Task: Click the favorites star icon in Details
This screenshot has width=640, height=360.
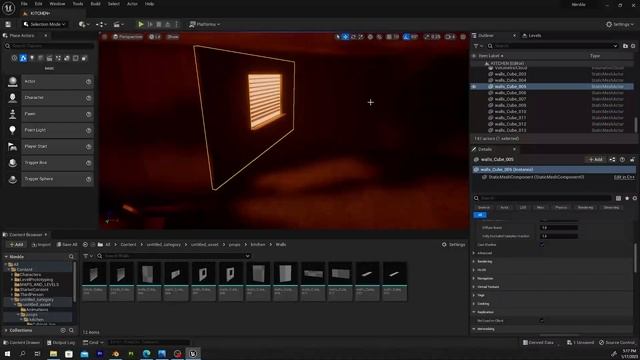Action: pyautogui.click(x=627, y=198)
